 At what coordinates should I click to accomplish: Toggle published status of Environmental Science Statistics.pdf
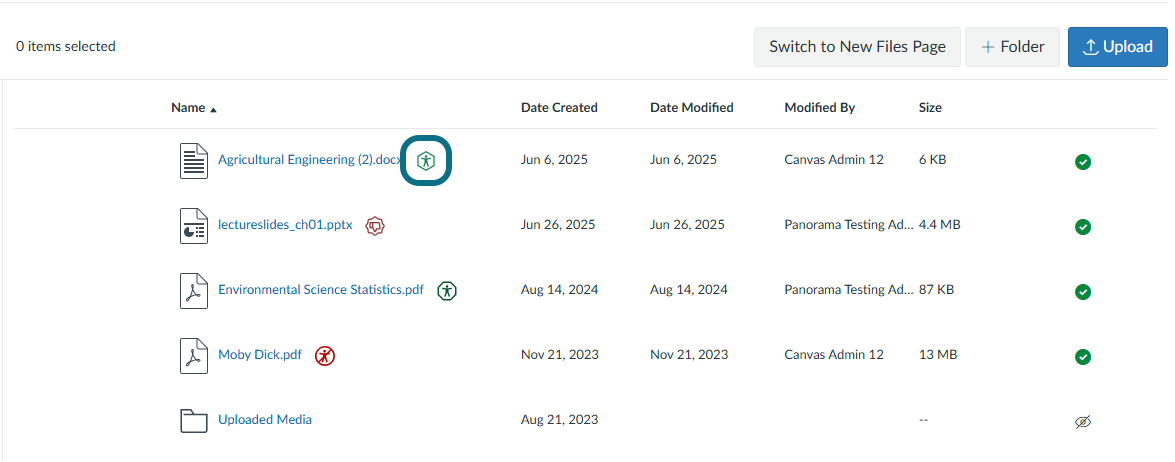pyautogui.click(x=1082, y=291)
